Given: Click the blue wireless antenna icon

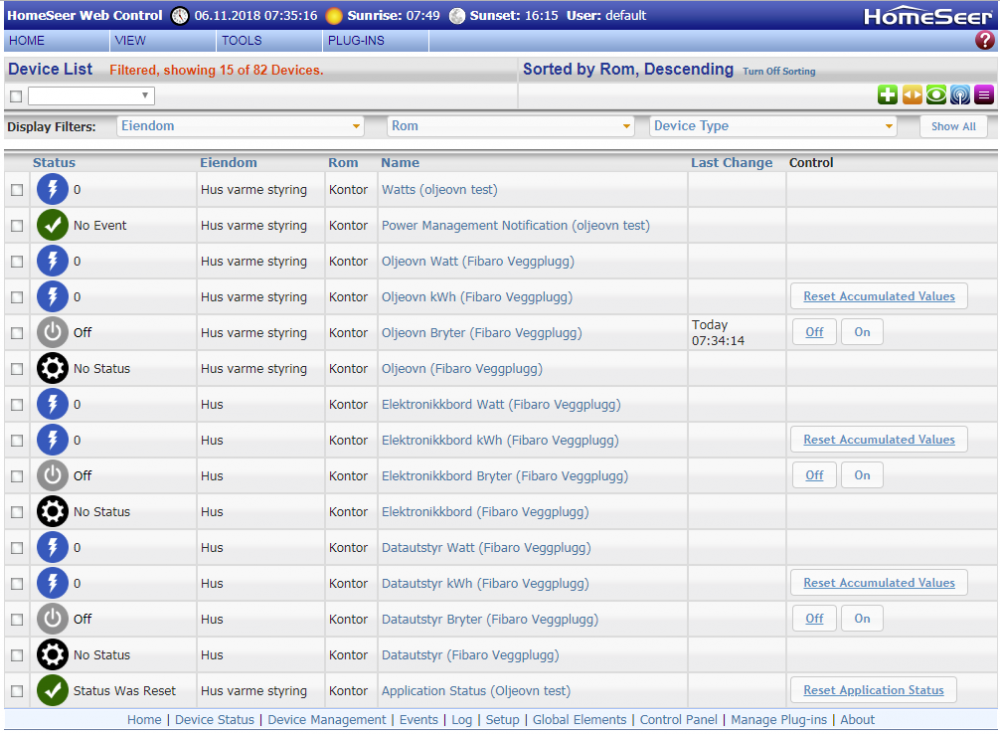Looking at the screenshot, I should tap(960, 95).
